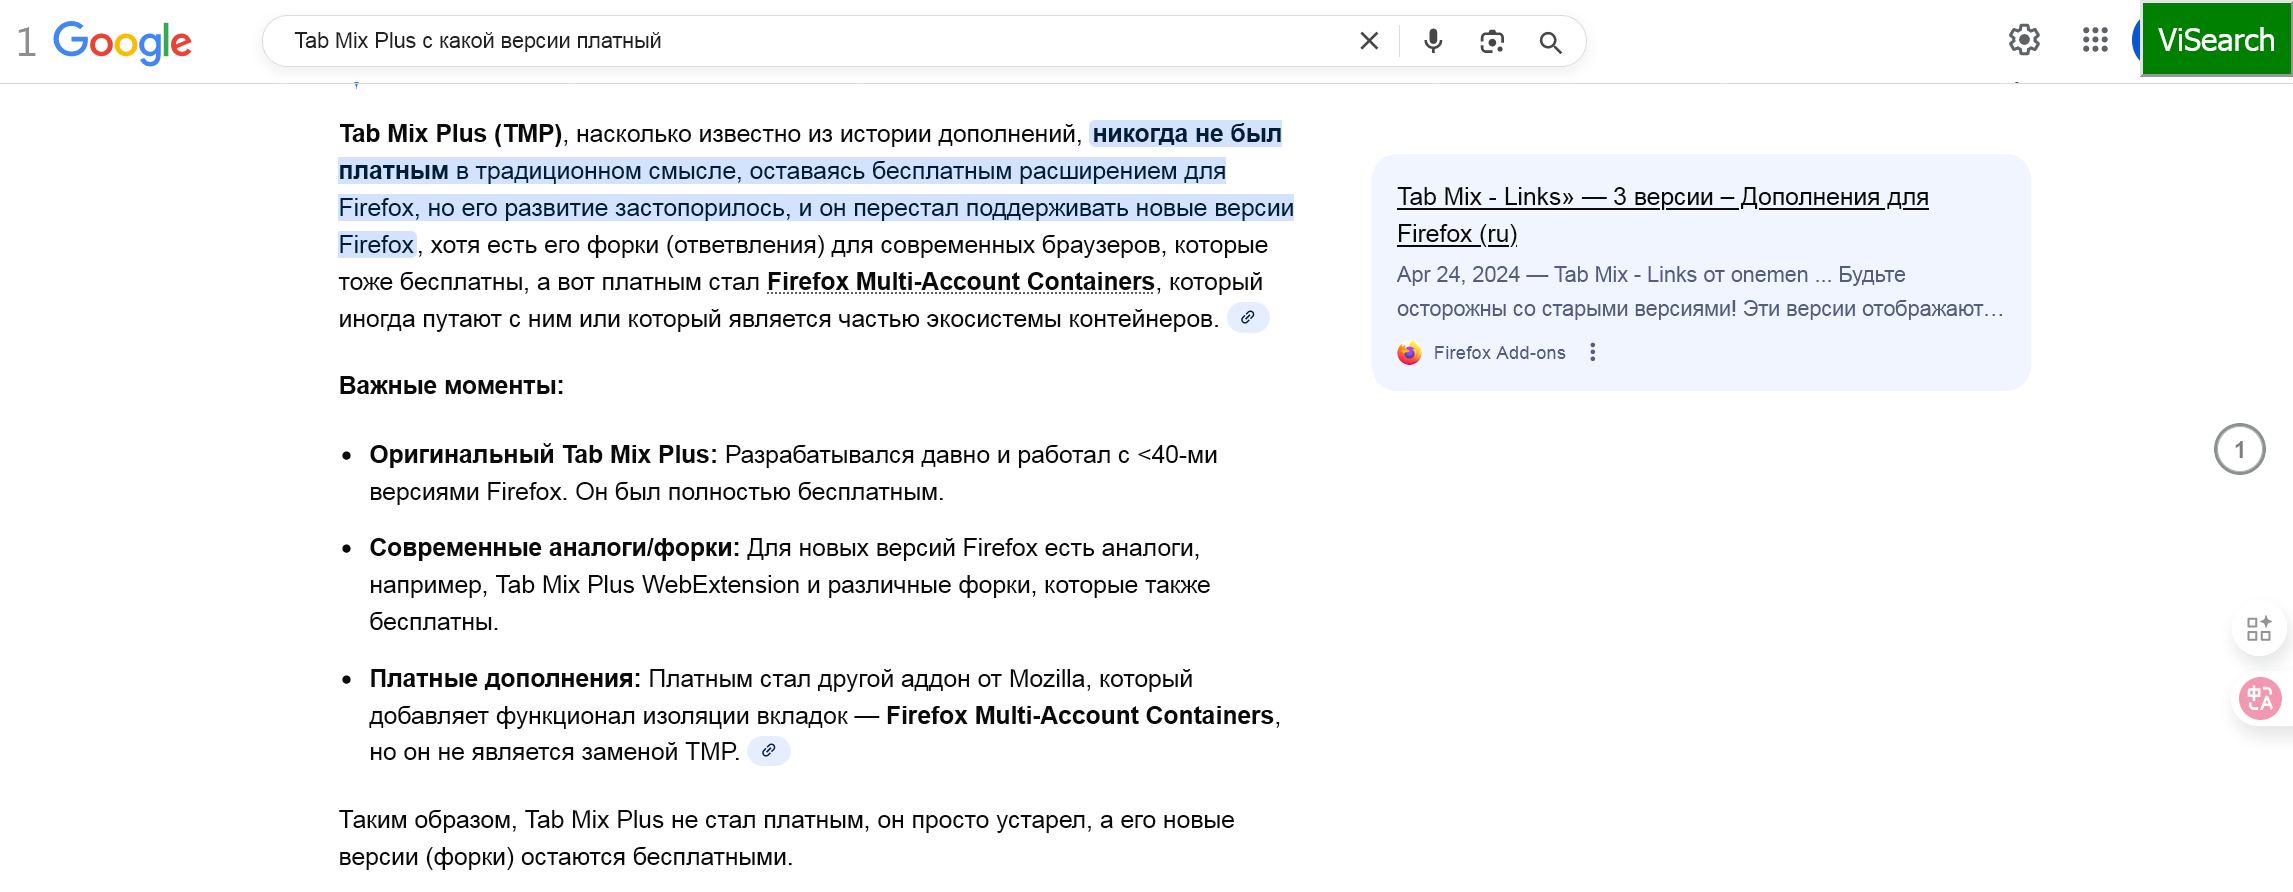Open quick settings gear icon
The image size is (2293, 892).
(x=2024, y=40)
